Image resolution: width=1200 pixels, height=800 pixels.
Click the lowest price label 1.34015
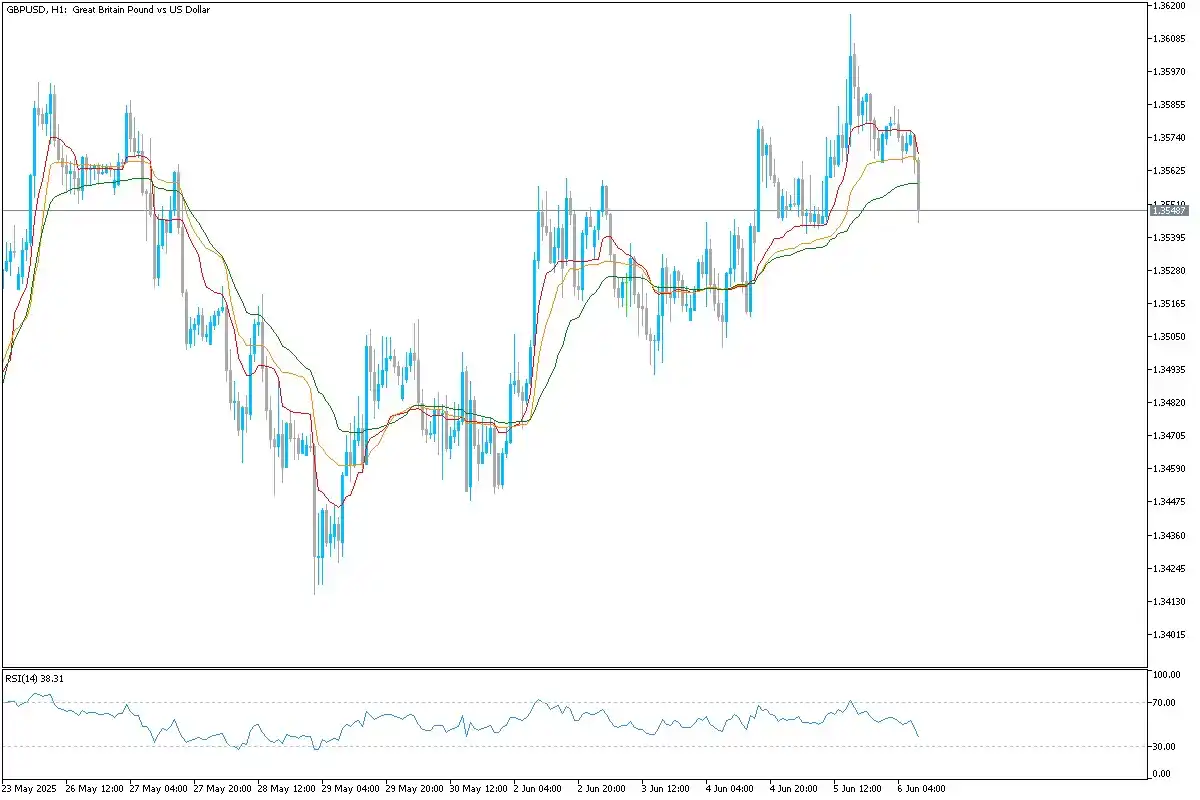pyautogui.click(x=1169, y=634)
